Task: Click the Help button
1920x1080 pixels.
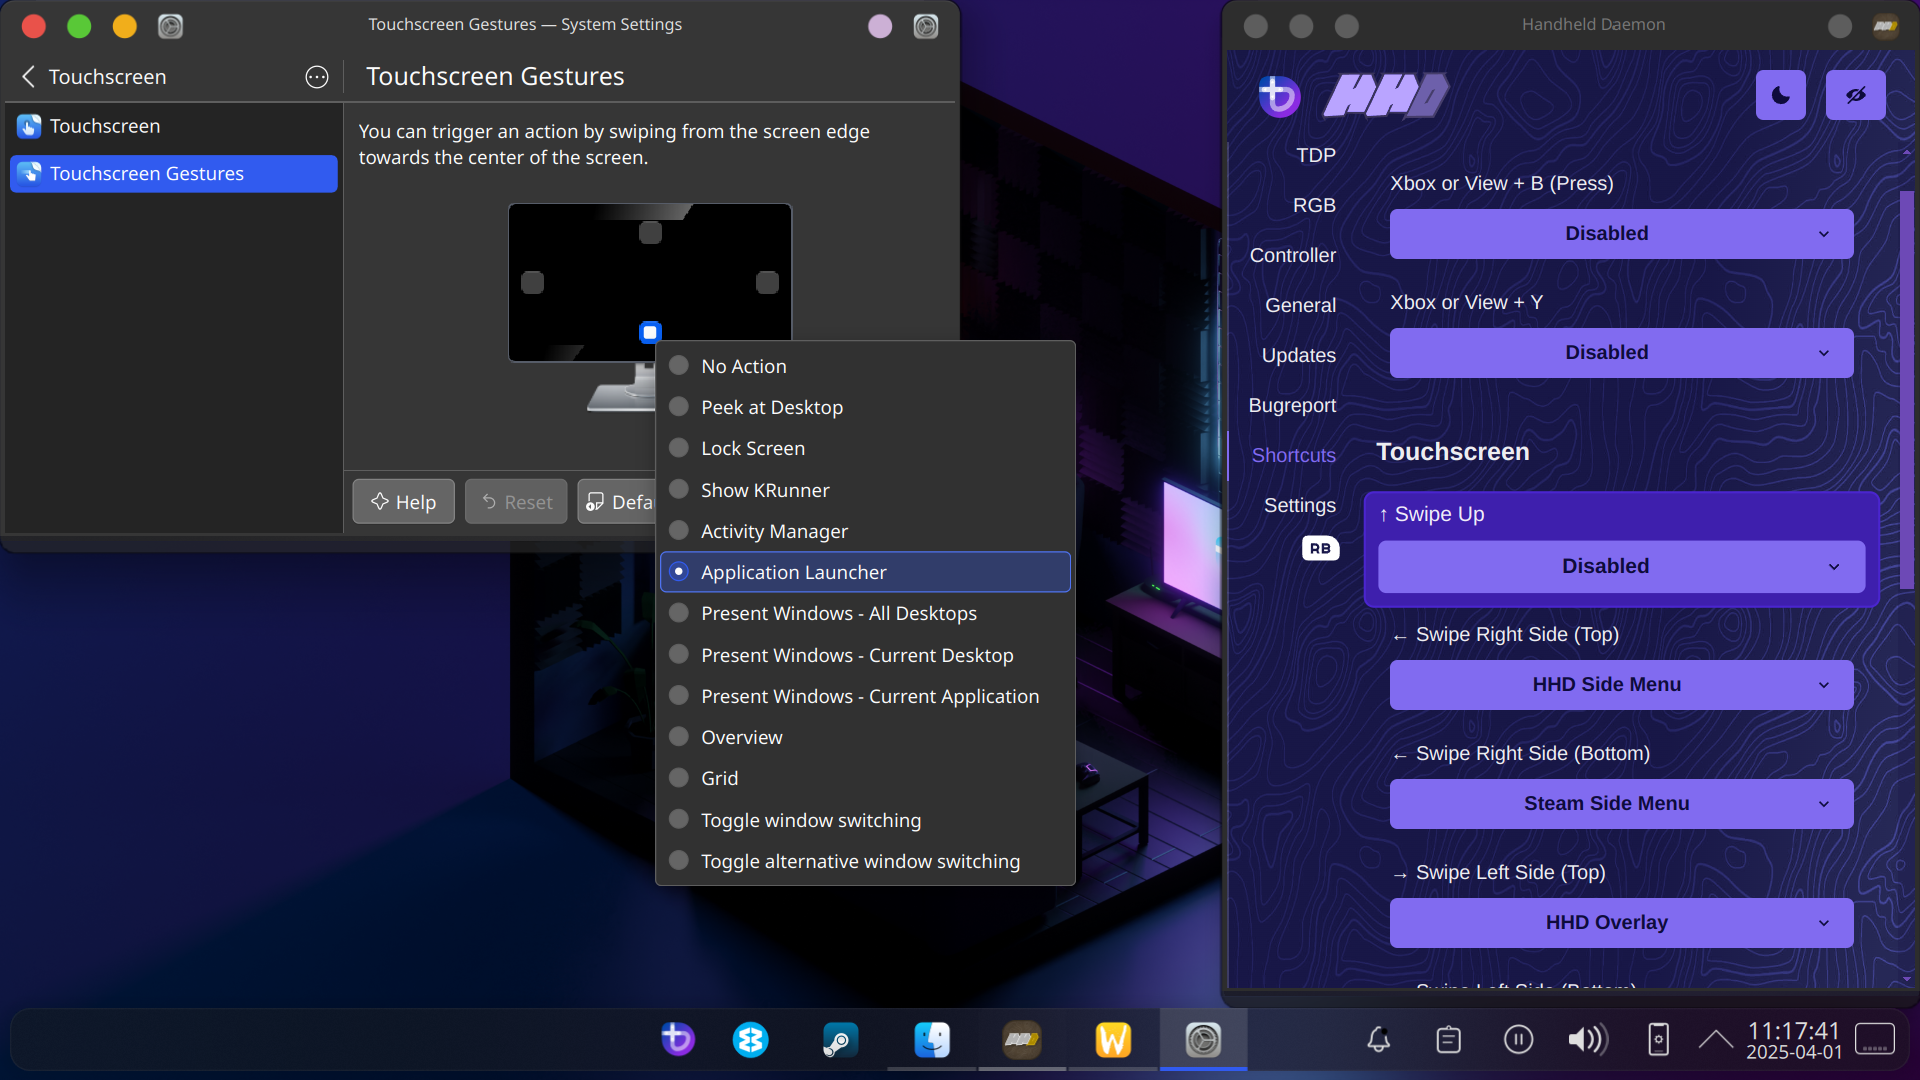Action: tap(403, 502)
